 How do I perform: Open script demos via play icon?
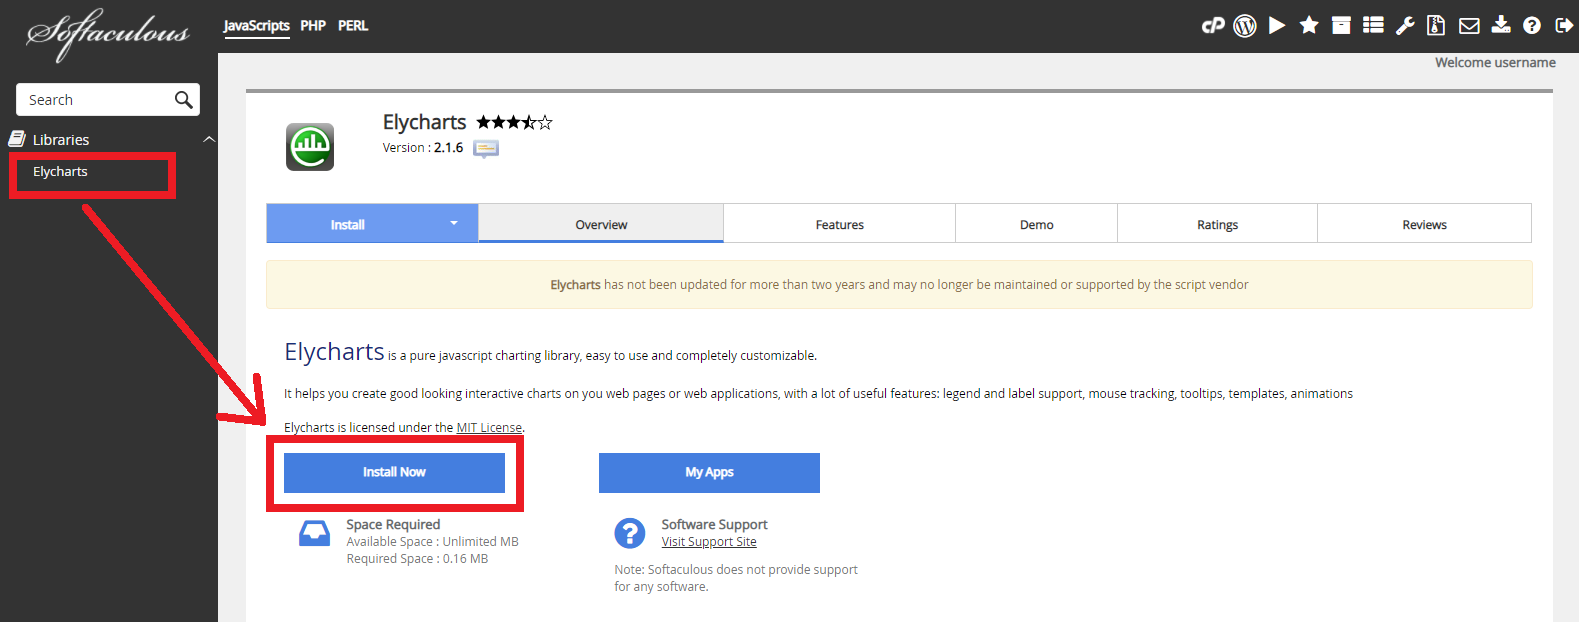click(x=1277, y=26)
